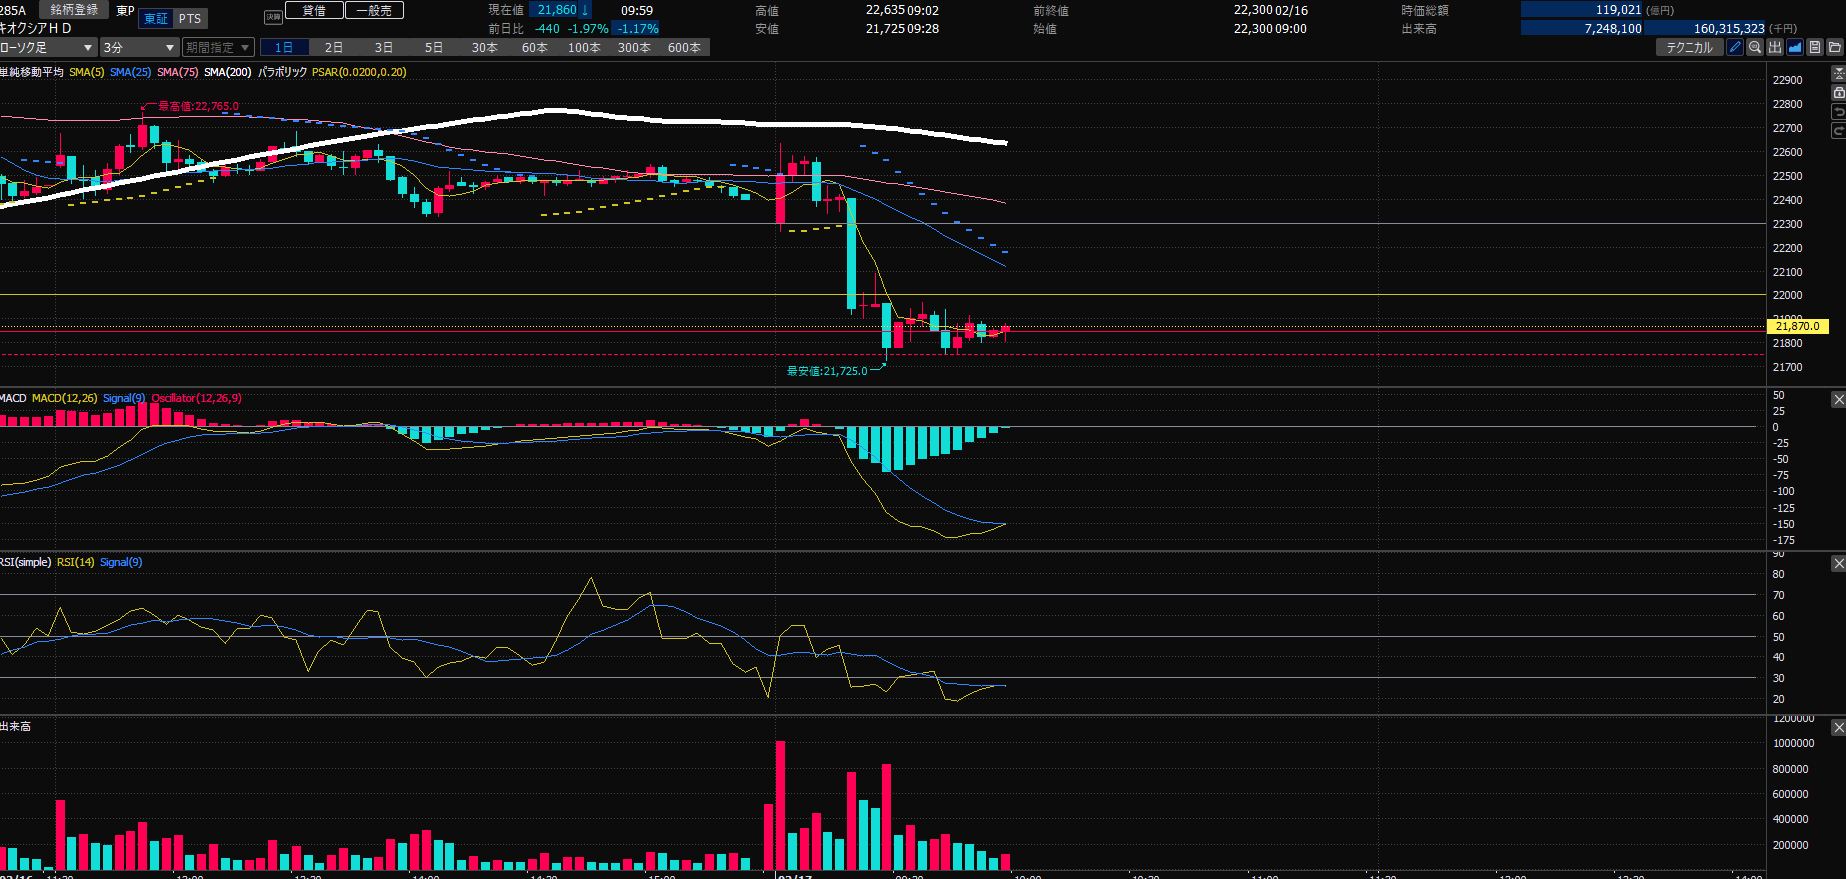Toggle the price scale lock icon

[x=1838, y=92]
